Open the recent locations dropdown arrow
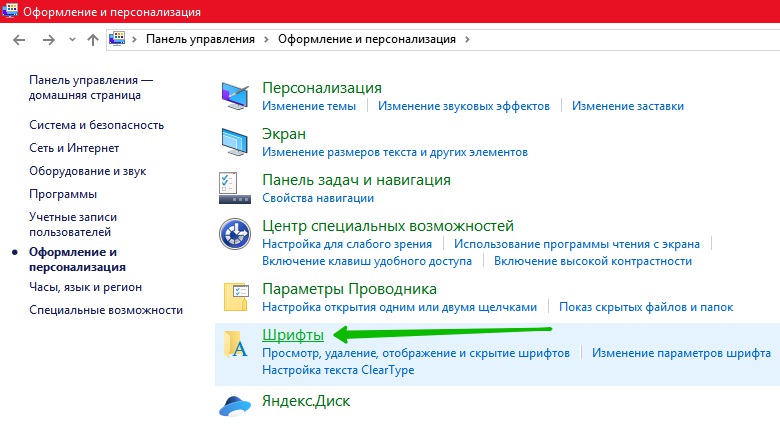This screenshot has height=436, width=780. (72, 40)
